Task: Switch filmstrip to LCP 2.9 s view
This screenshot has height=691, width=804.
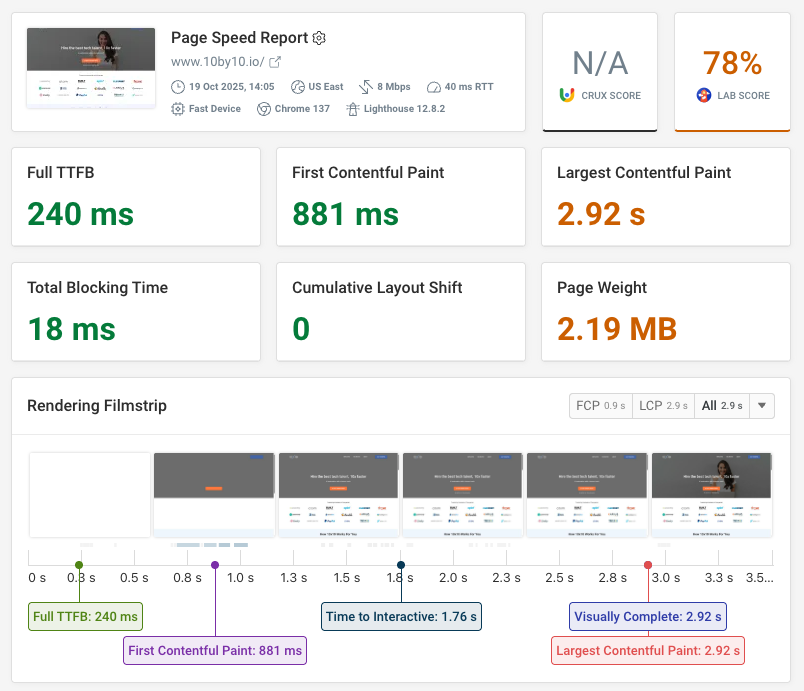Action: pos(664,406)
